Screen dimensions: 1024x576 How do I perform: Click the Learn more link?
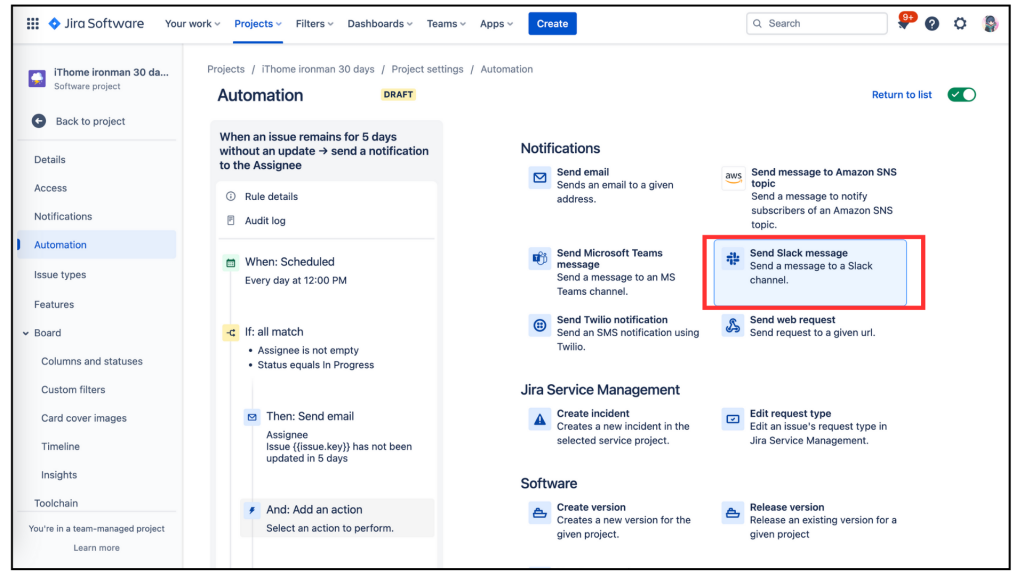(96, 548)
